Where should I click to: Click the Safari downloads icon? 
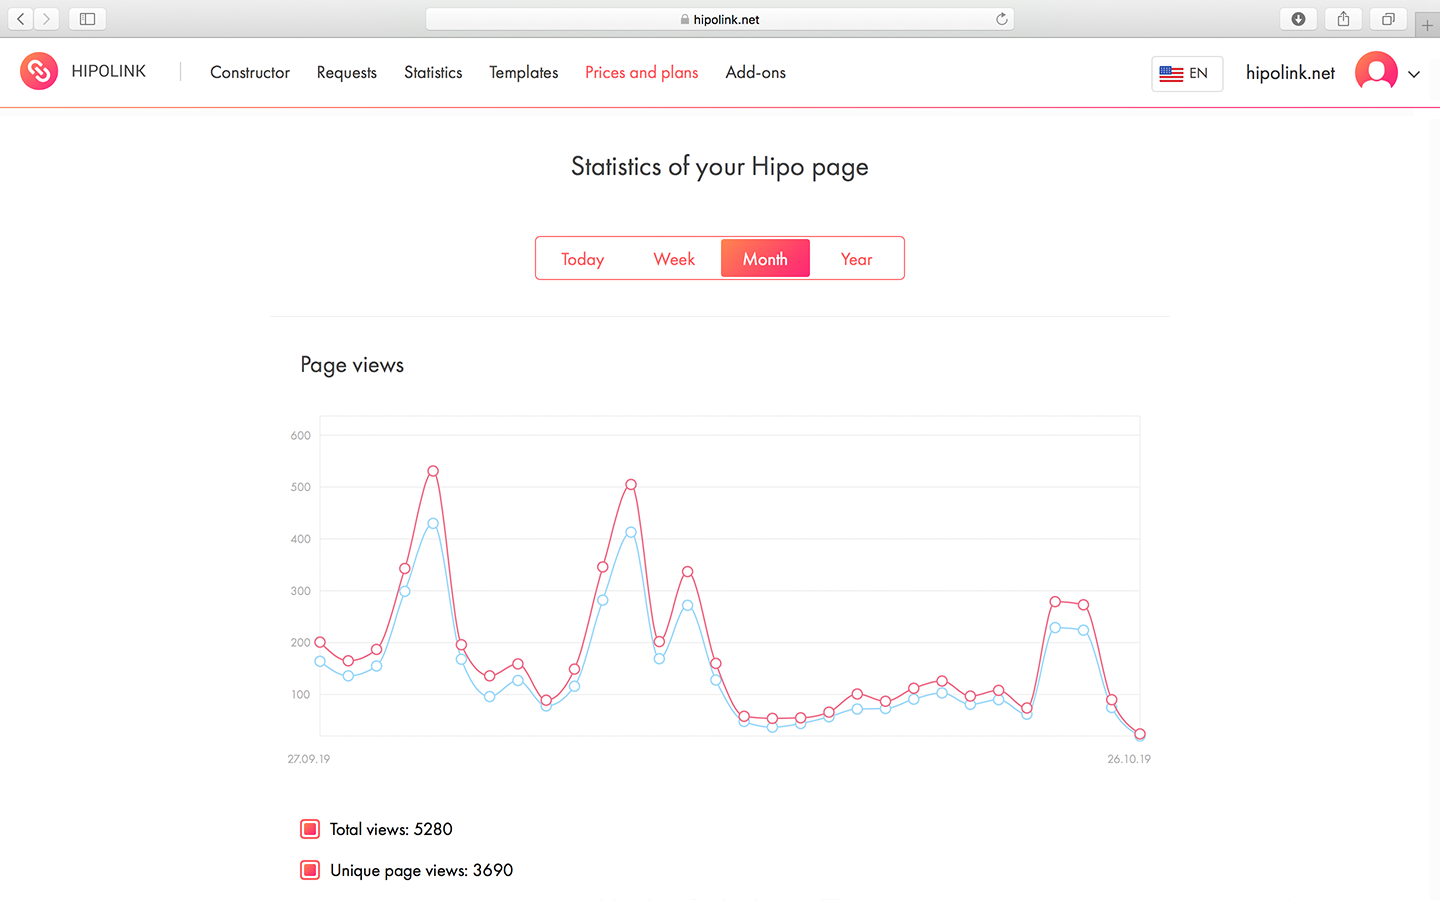pos(1298,19)
